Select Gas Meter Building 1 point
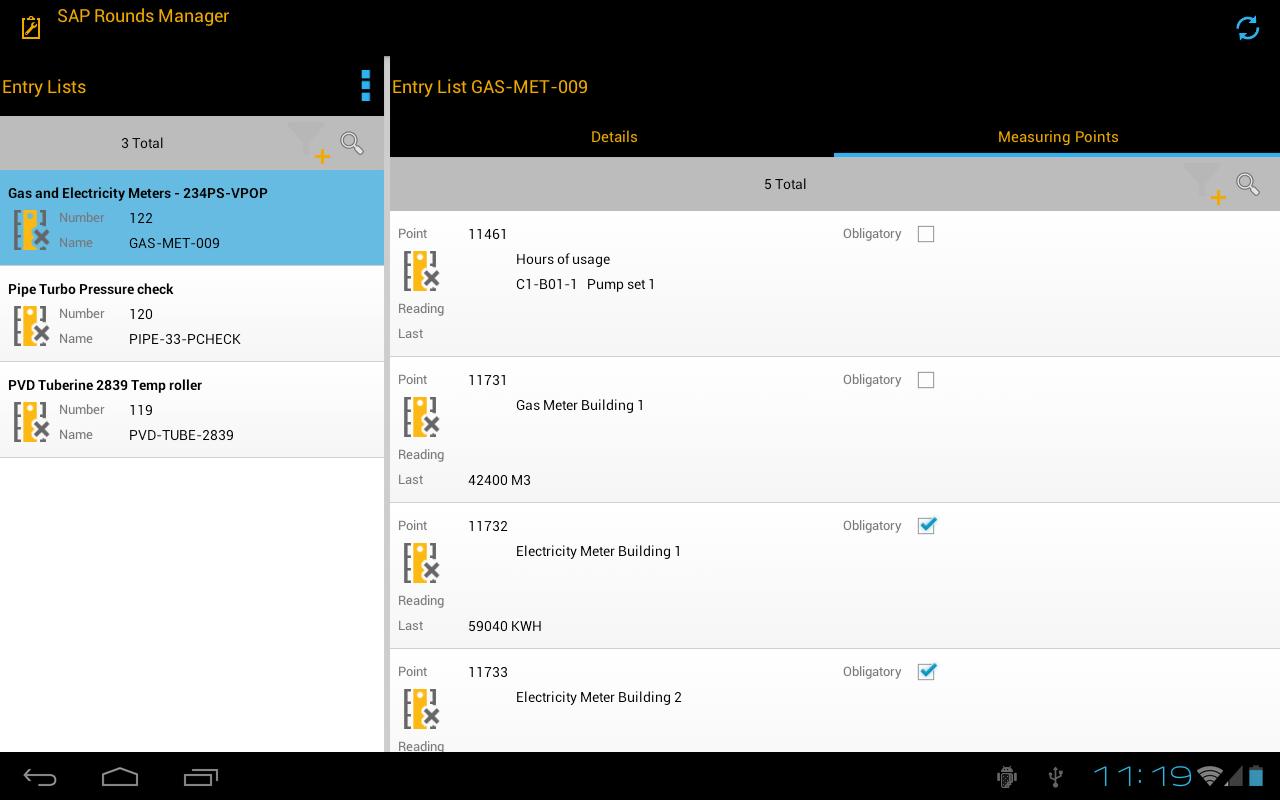This screenshot has width=1280, height=800. [x=835, y=430]
